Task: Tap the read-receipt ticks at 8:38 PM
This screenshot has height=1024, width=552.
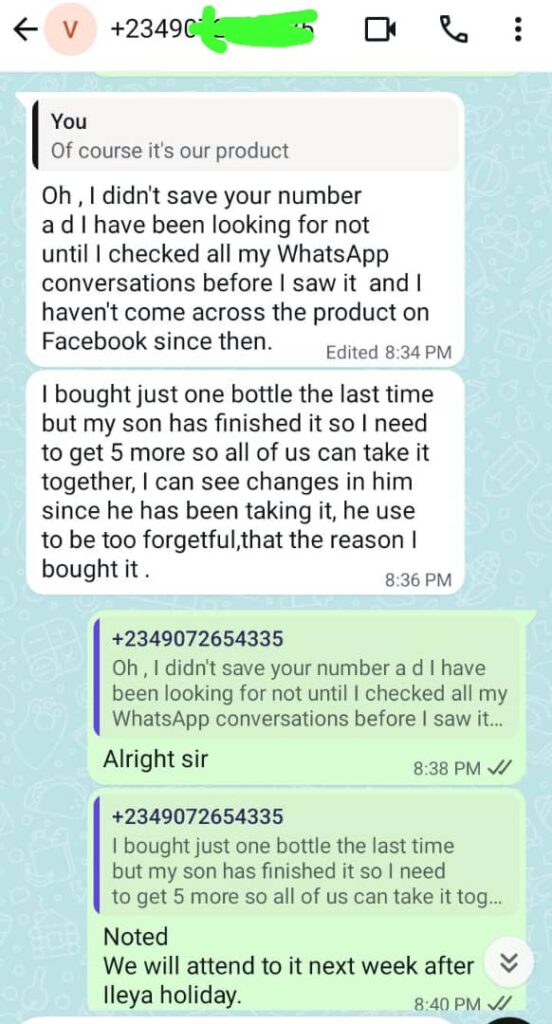Action: 498,769
